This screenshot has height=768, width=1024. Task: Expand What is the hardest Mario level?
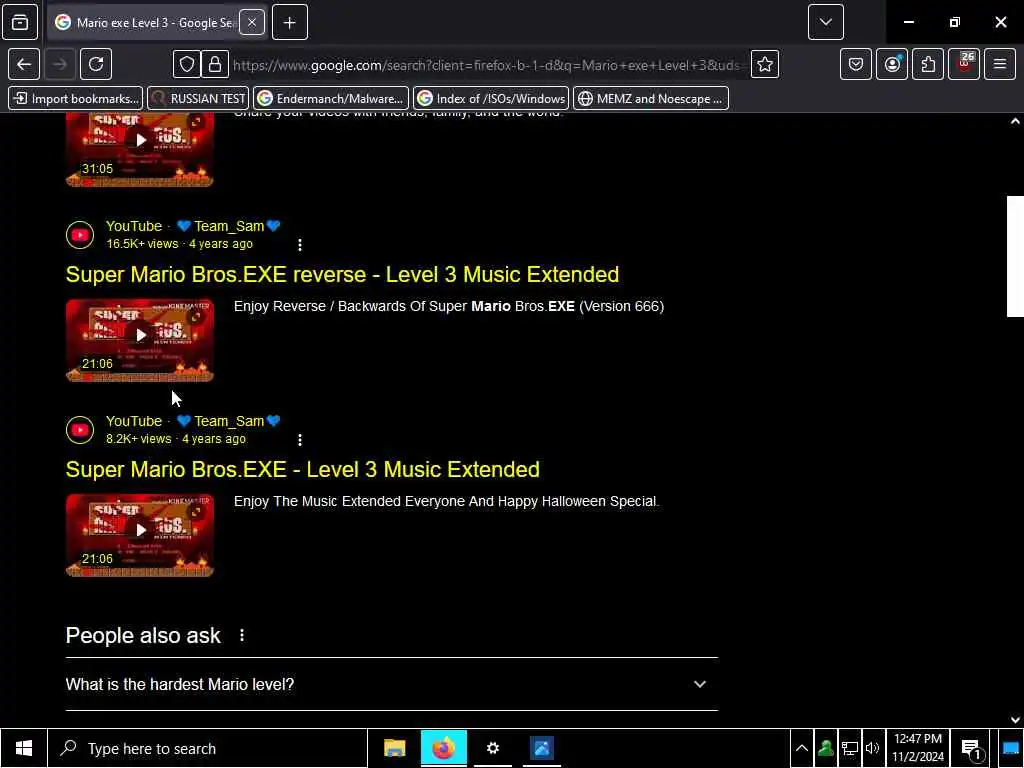392,684
